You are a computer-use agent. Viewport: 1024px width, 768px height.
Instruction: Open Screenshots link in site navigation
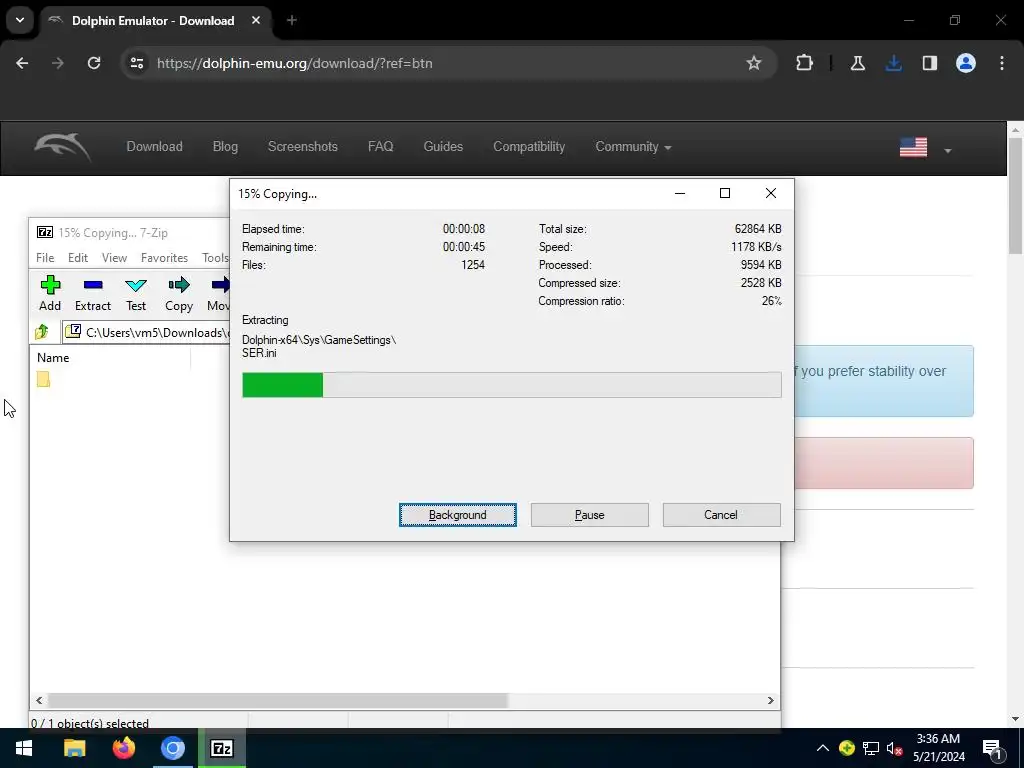[303, 147]
